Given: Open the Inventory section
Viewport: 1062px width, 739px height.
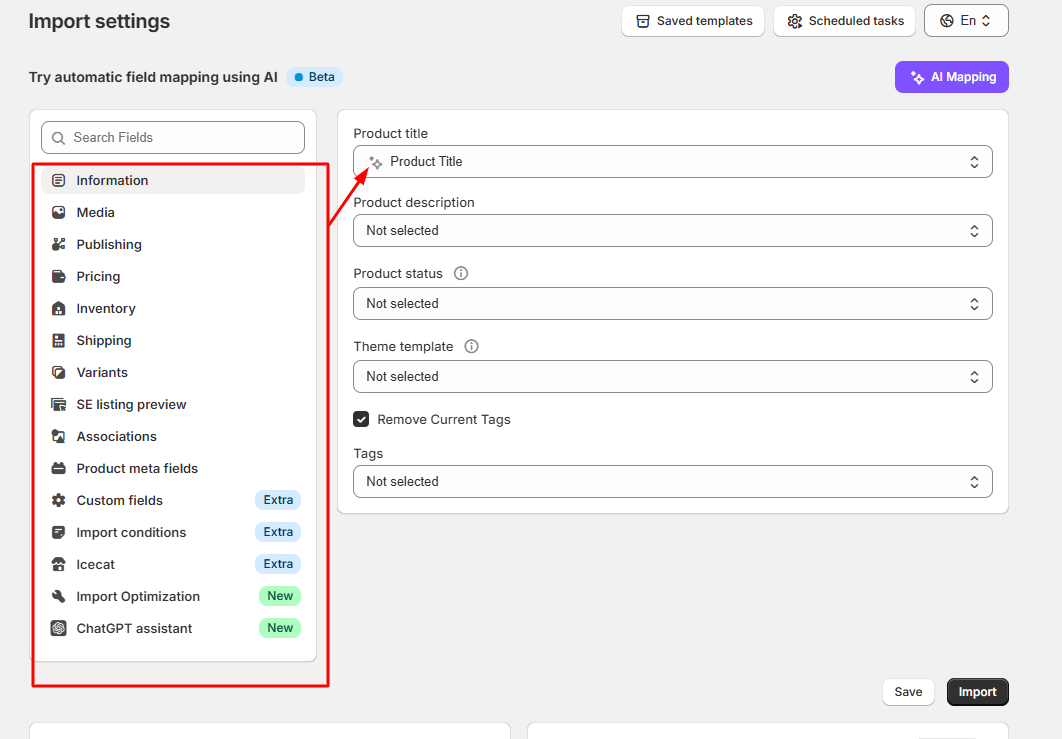Looking at the screenshot, I should coord(173,308).
